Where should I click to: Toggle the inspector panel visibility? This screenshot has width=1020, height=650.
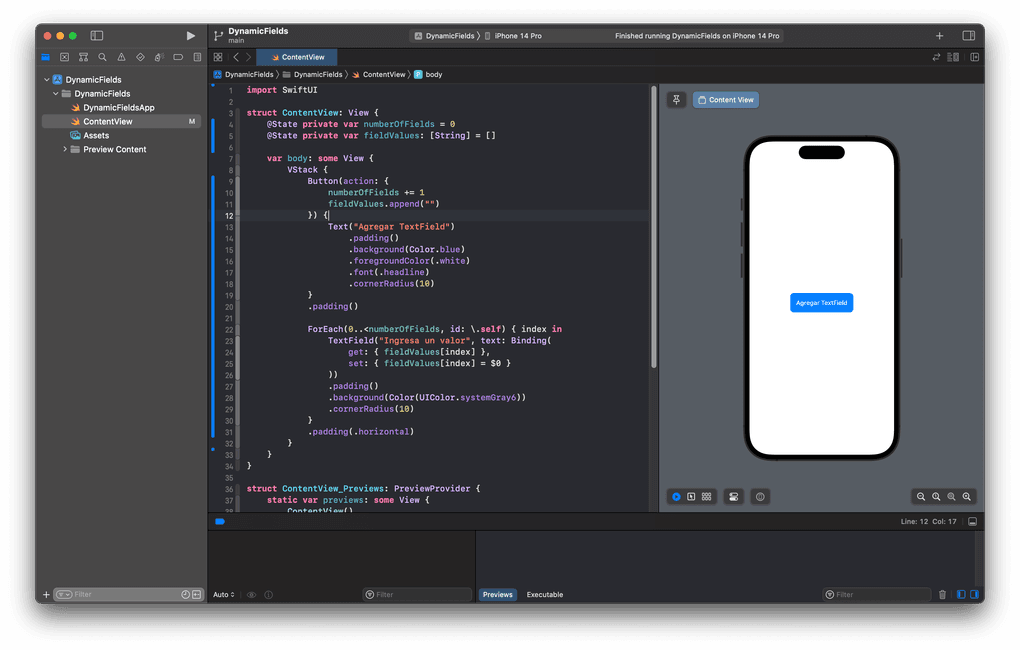pos(968,36)
